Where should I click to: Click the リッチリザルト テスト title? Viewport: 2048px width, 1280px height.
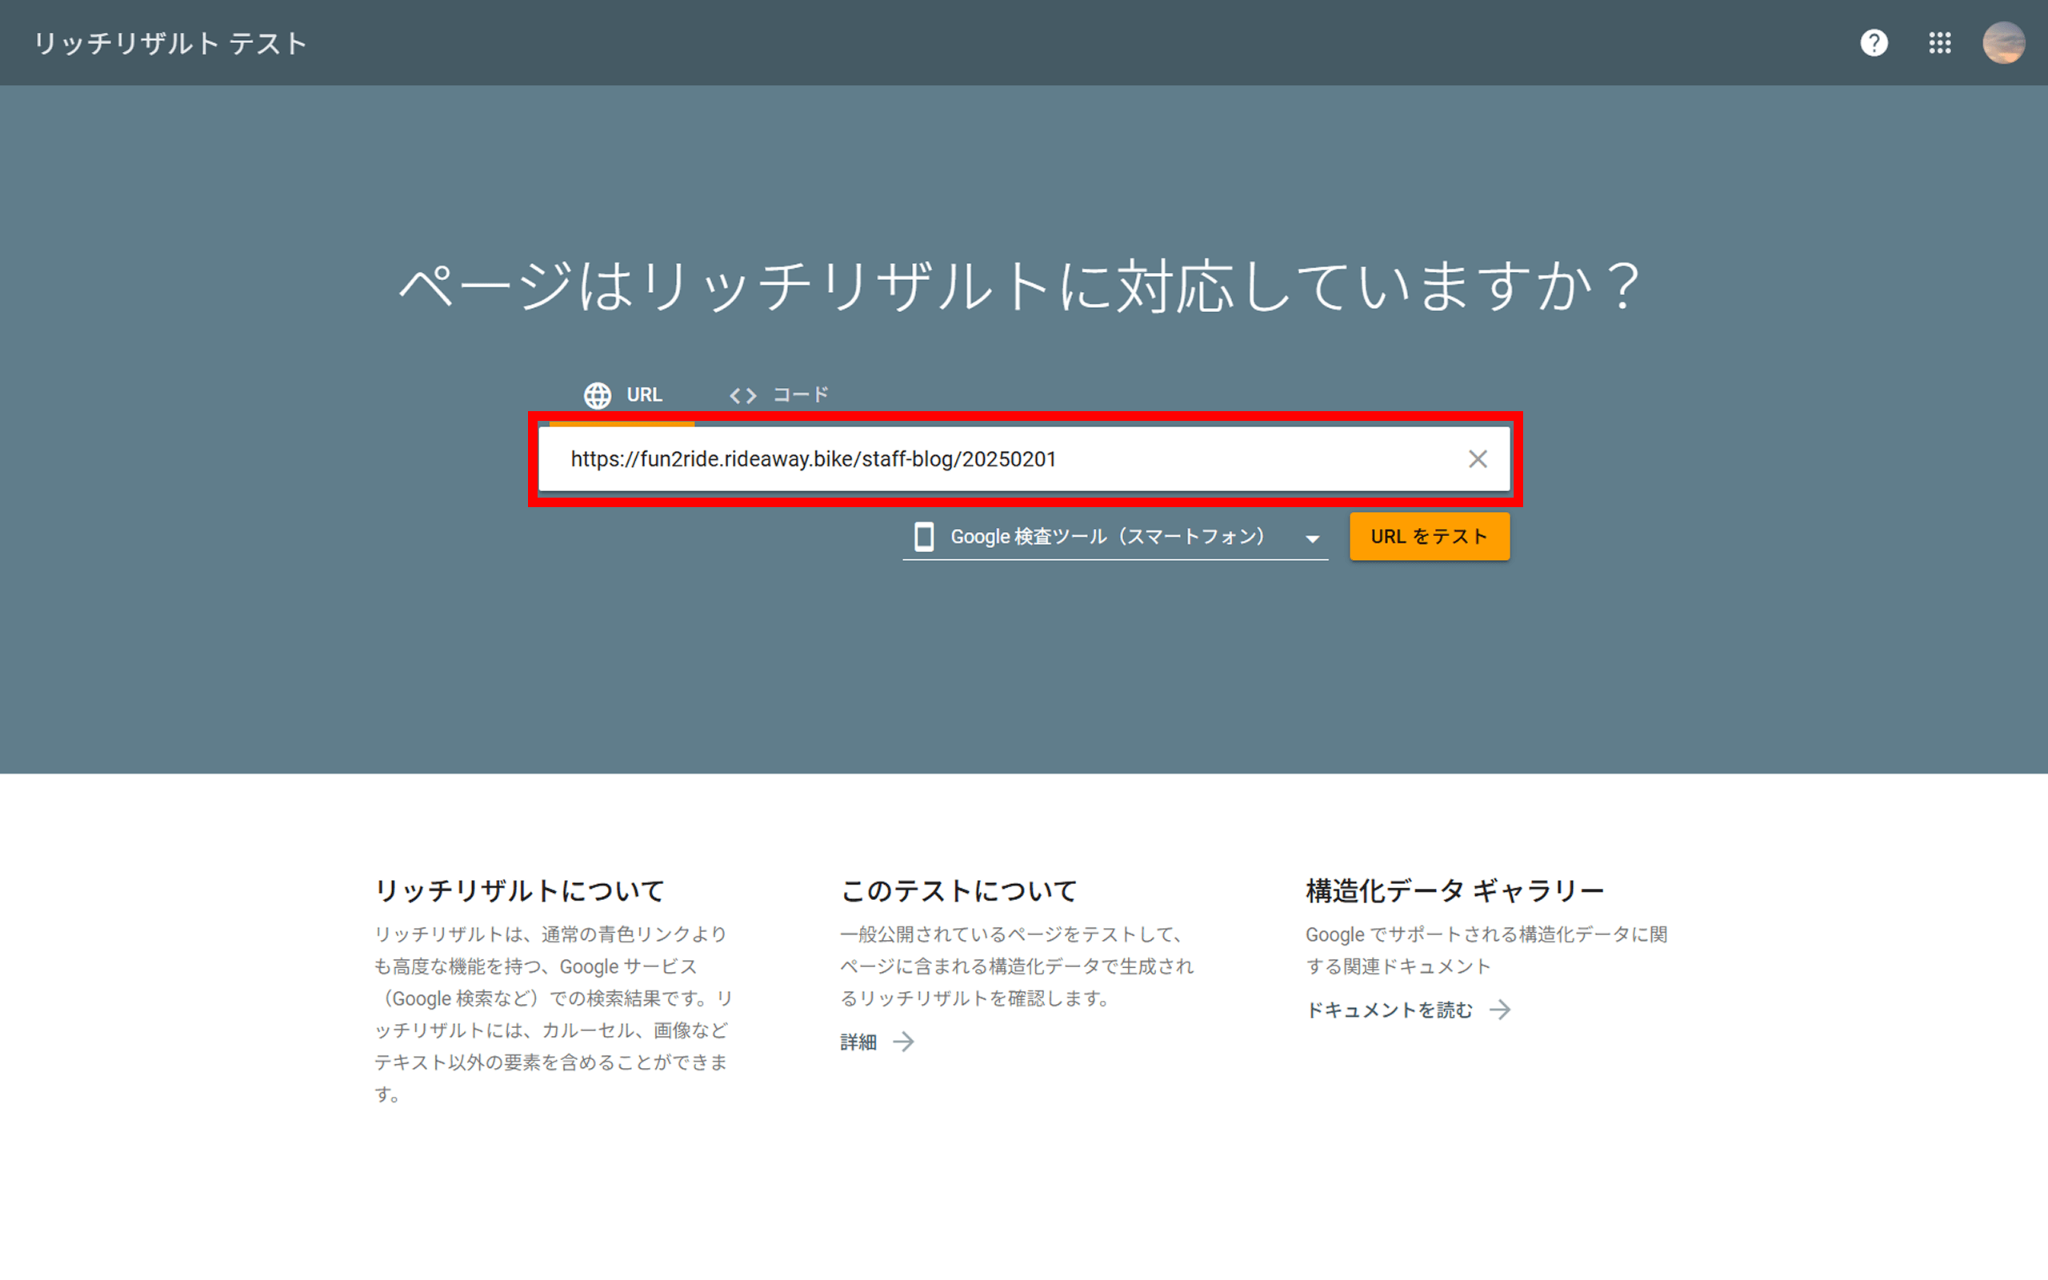(168, 43)
